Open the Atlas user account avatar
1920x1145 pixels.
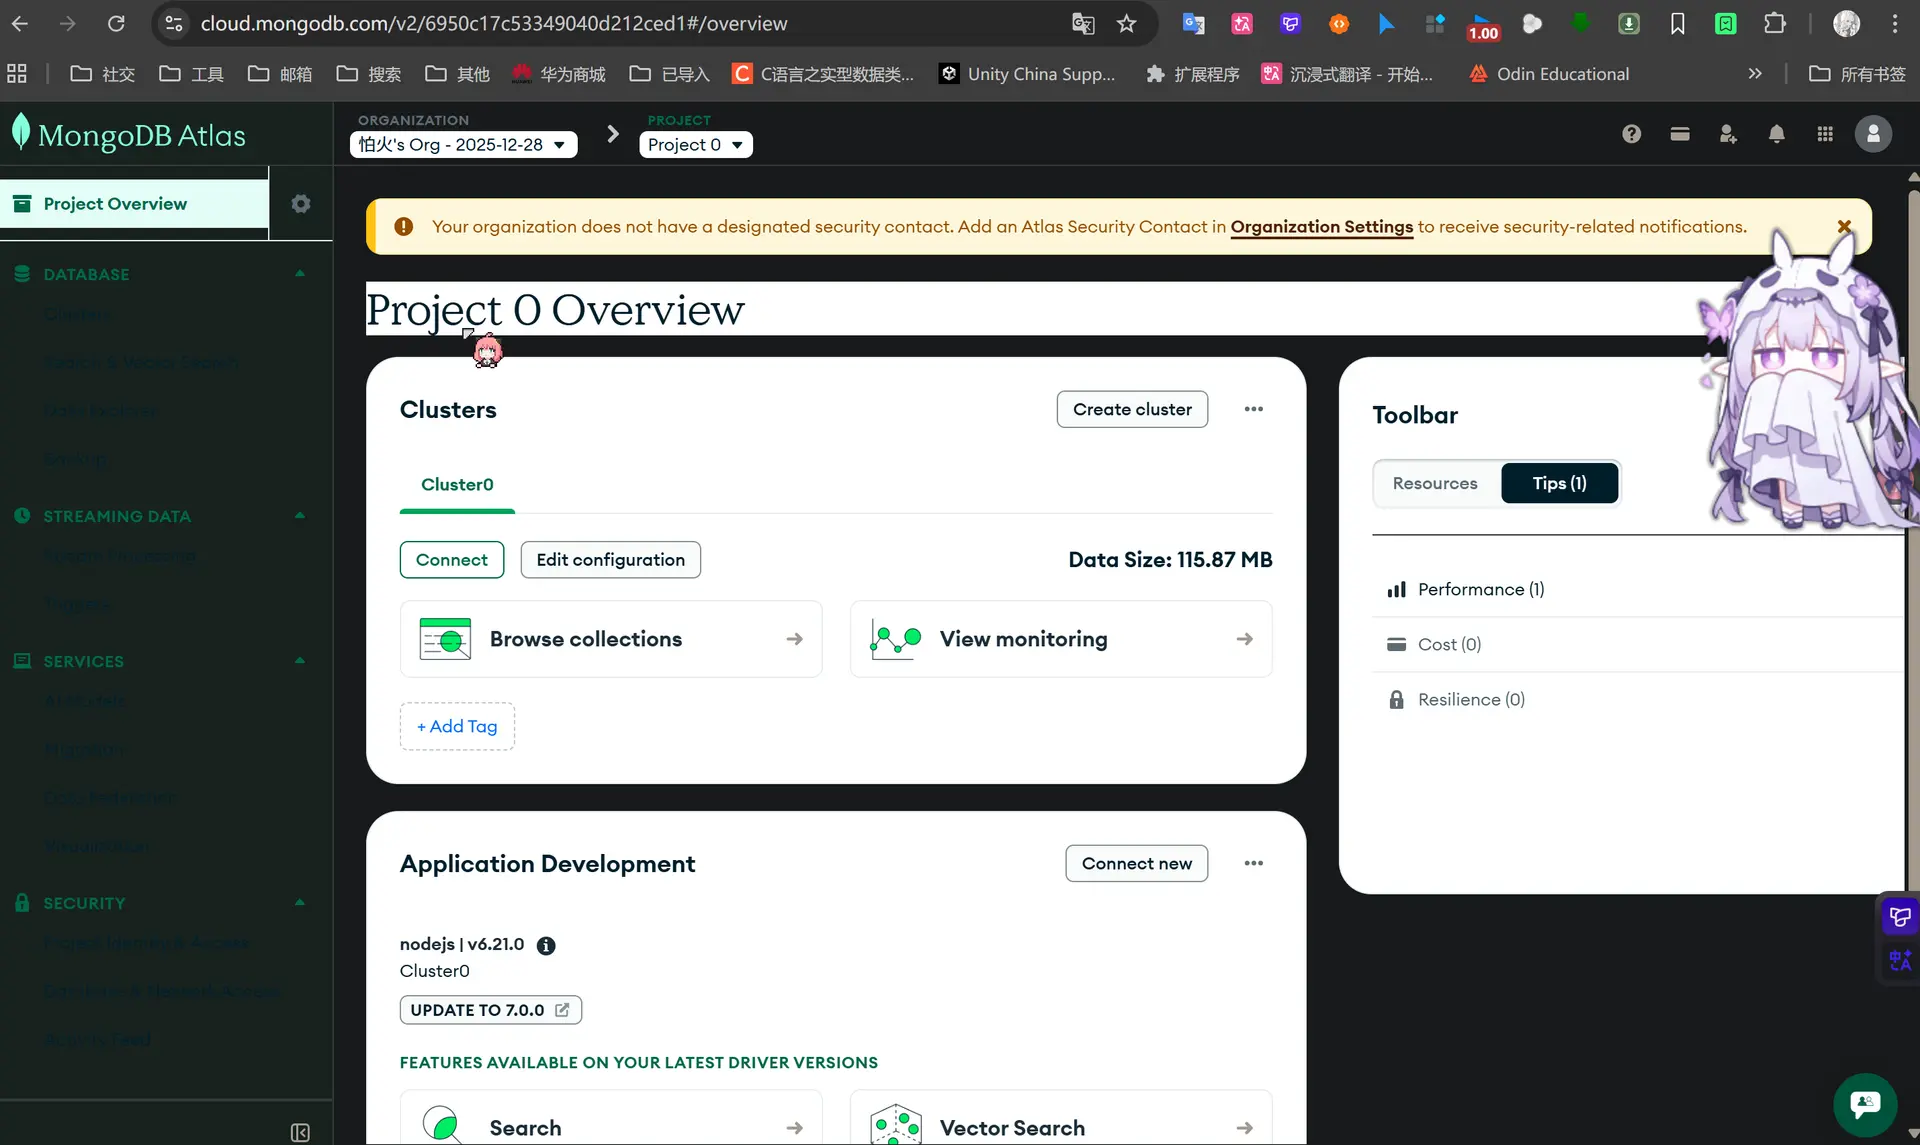click(1873, 134)
